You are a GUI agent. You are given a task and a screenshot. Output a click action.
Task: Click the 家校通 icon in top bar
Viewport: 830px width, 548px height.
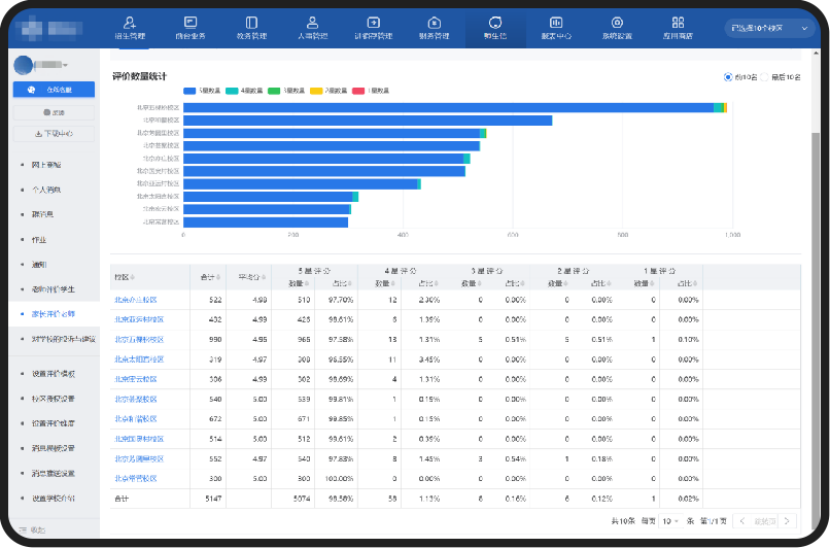point(495,26)
